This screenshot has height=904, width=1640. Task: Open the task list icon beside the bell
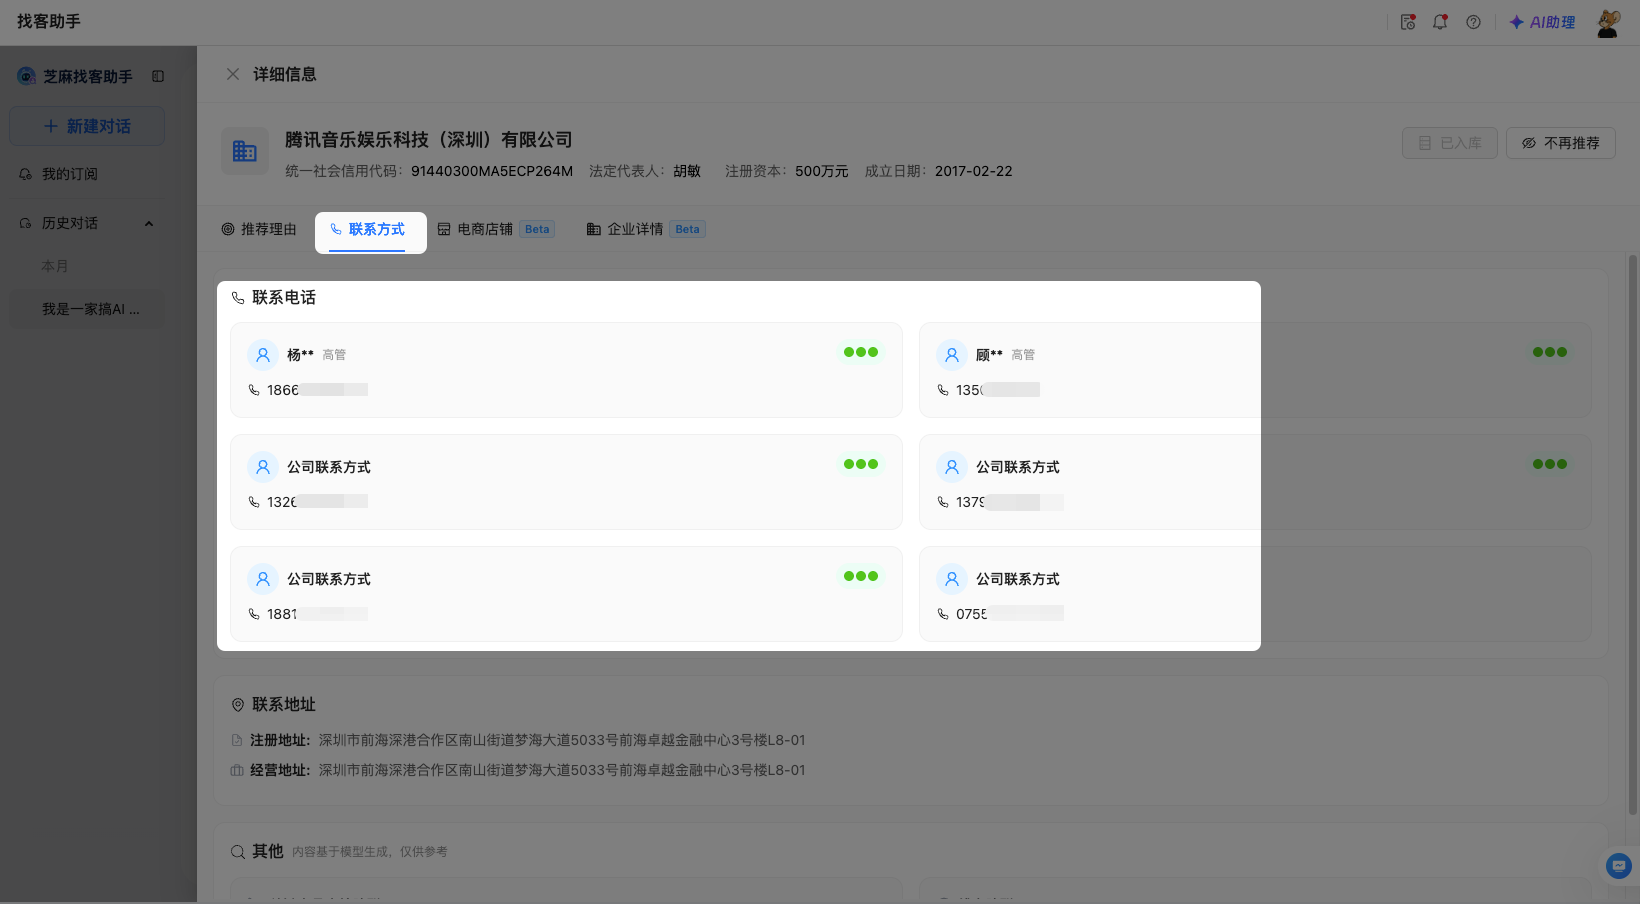tap(1408, 22)
